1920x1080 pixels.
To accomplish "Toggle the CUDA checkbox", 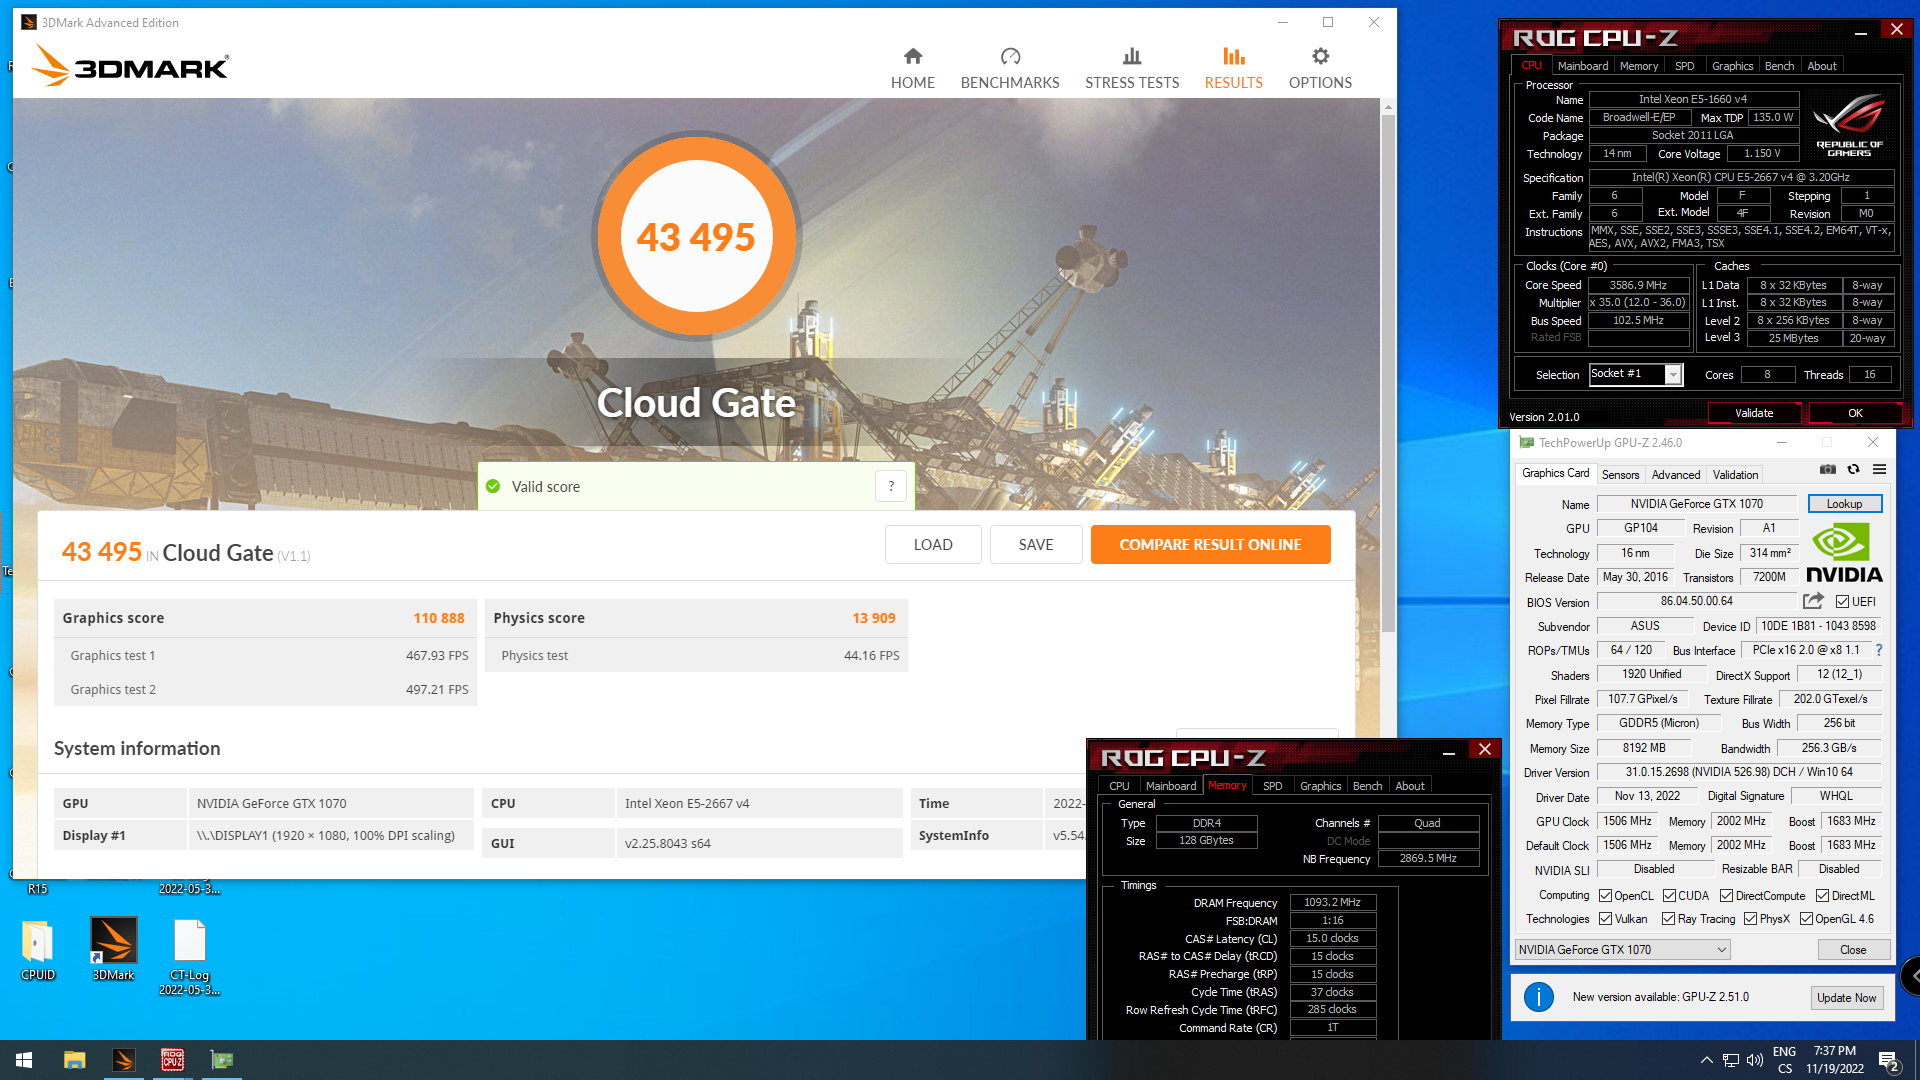I will click(1669, 896).
